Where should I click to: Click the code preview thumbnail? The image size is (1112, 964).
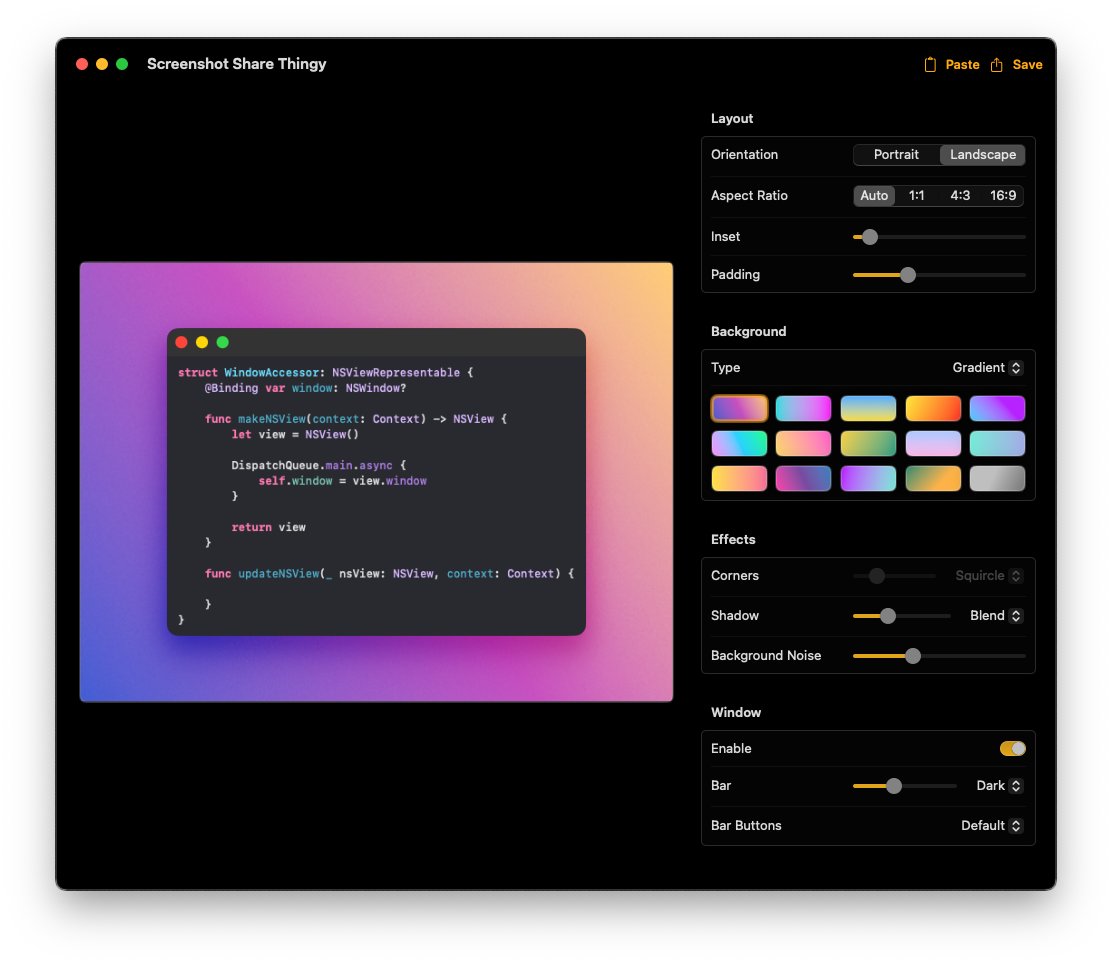click(376, 482)
